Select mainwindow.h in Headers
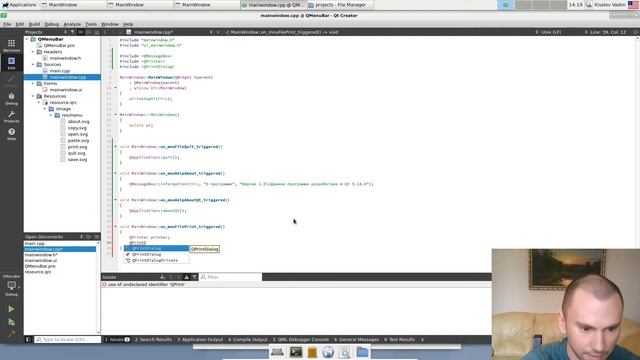Viewport: 640px width, 360px height. (x=65, y=58)
